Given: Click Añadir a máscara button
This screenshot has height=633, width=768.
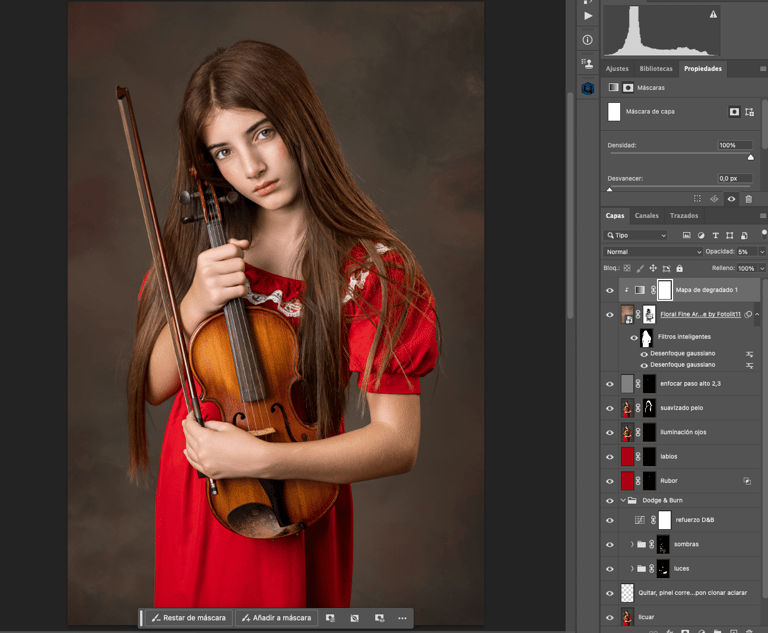Looking at the screenshot, I should [x=275, y=618].
